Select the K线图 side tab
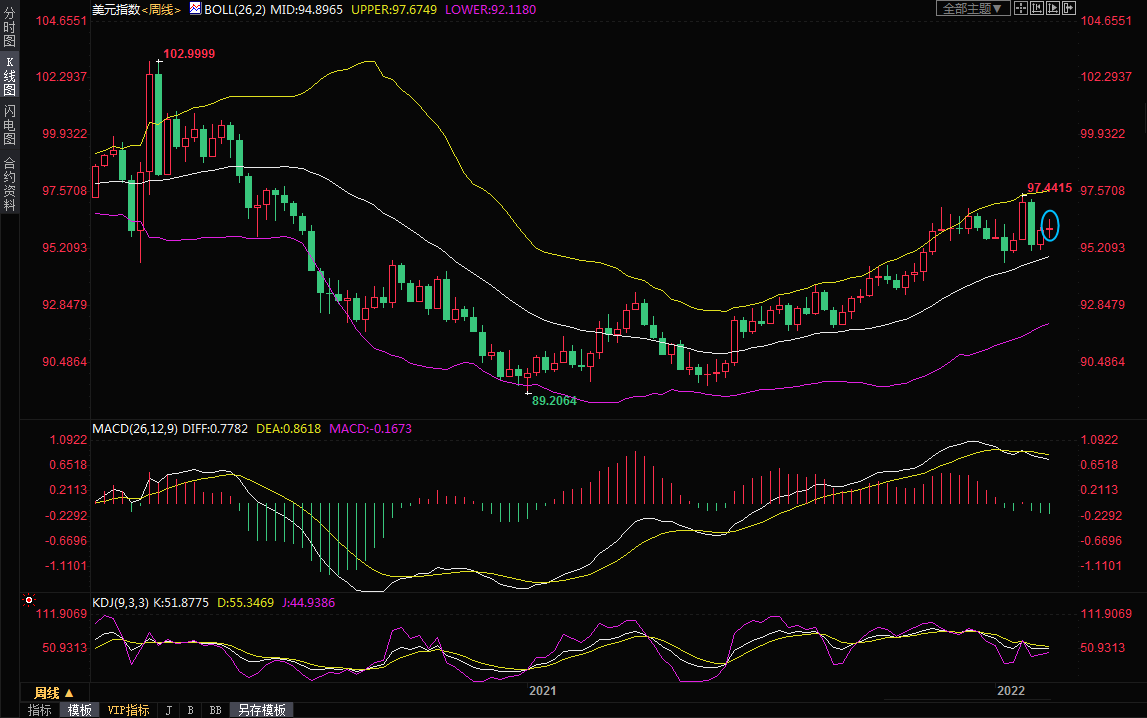1147x718 pixels. (9, 76)
